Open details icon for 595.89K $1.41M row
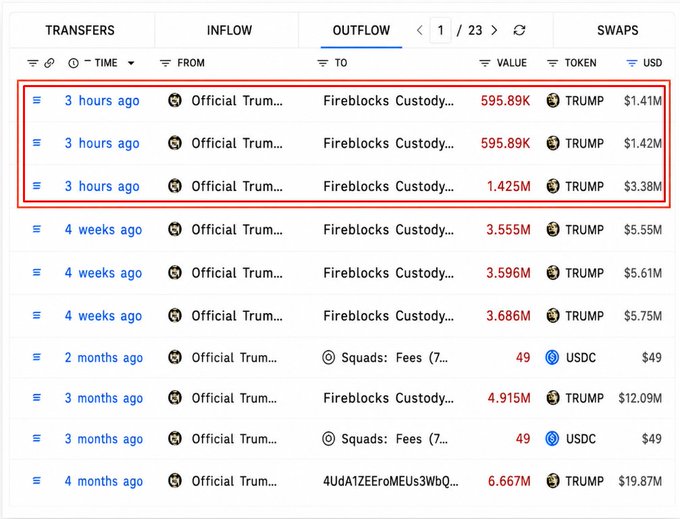Screen dimensions: 680x519 pyautogui.click(x=37, y=100)
